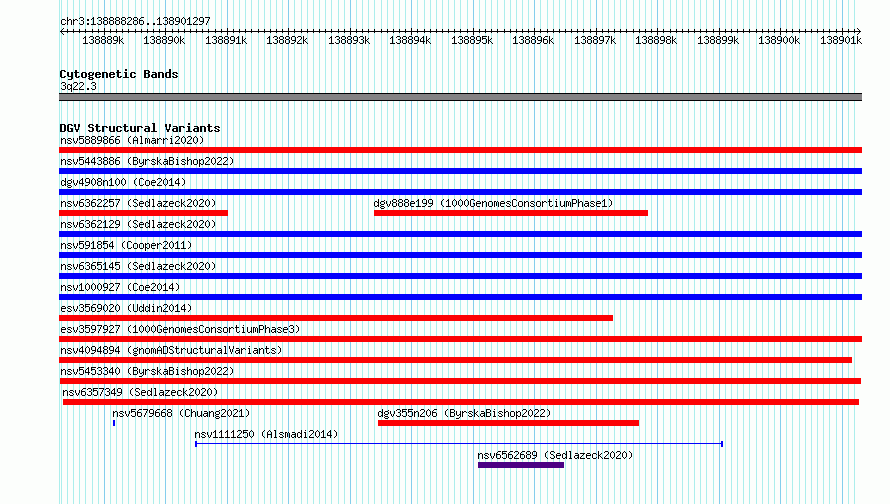Image resolution: width=890 pixels, height=504 pixels.
Task: Select the thin blue line of nsv1111250
Action: [459, 444]
